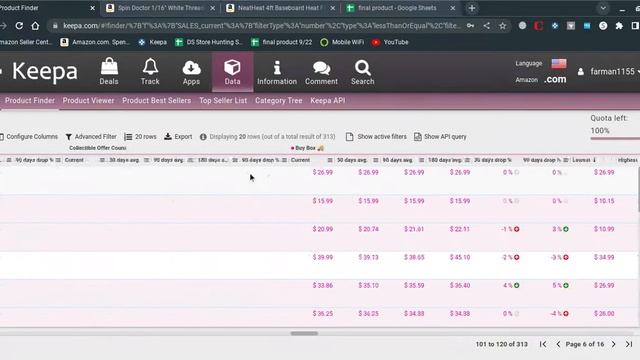Switch to final product Google Sheets tab
The width and height of the screenshot is (640, 360).
point(397,8)
